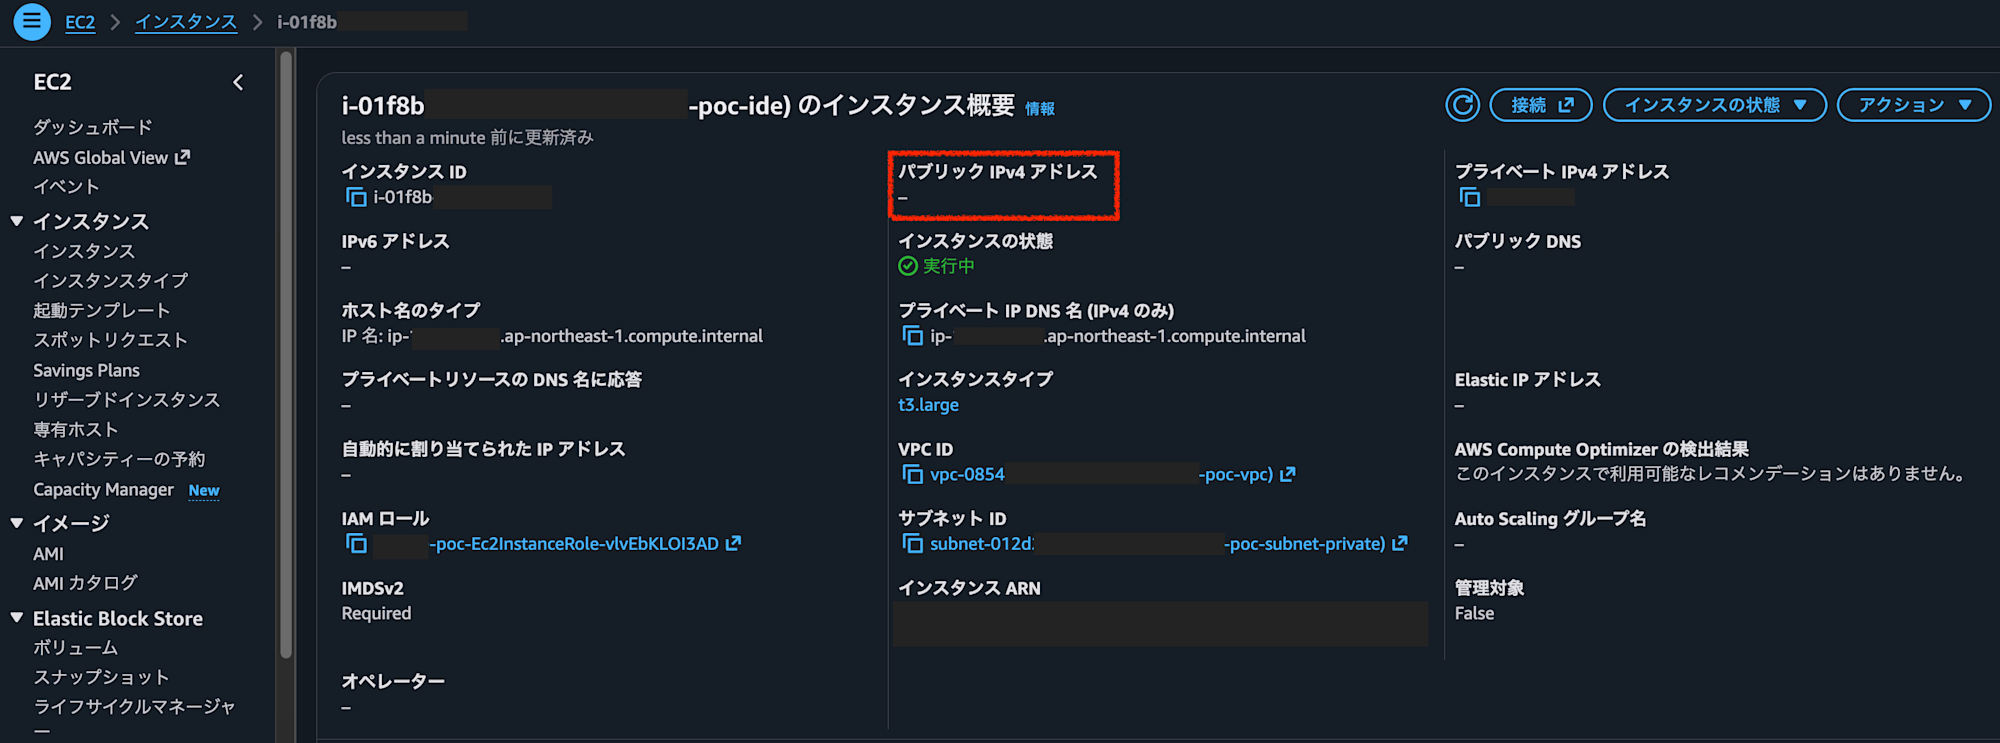2000x743 pixels.
Task: Click the 'less than a minute 前に更新済み' text
Action: (467, 138)
